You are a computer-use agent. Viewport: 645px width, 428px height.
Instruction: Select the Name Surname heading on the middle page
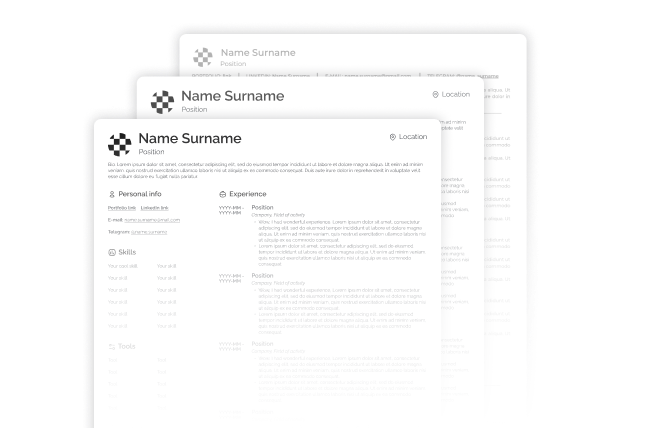coord(233,96)
